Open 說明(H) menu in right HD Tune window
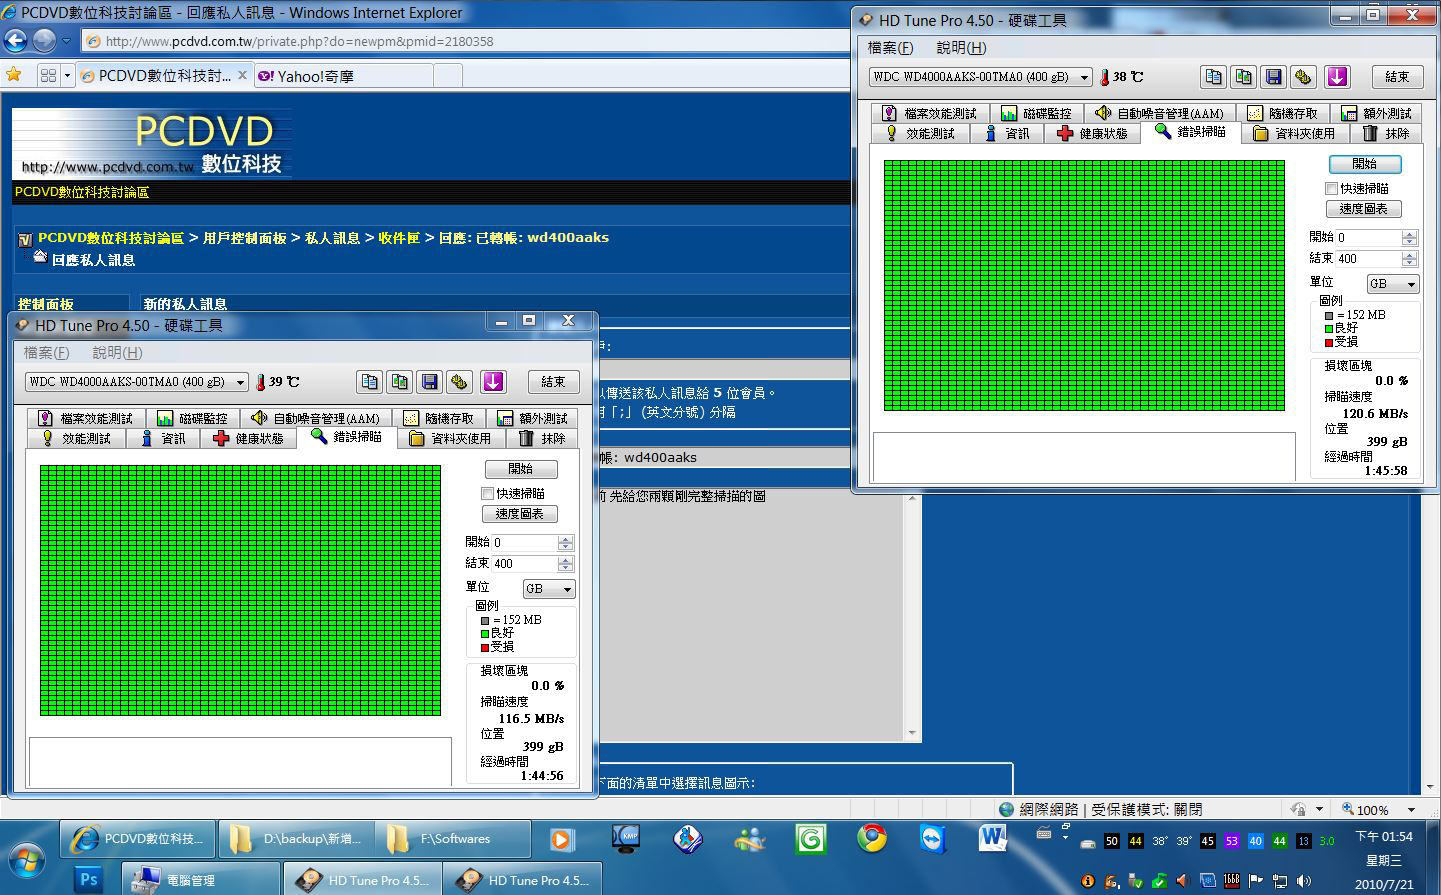Screen dimensions: 1441x895 pyautogui.click(x=961, y=48)
